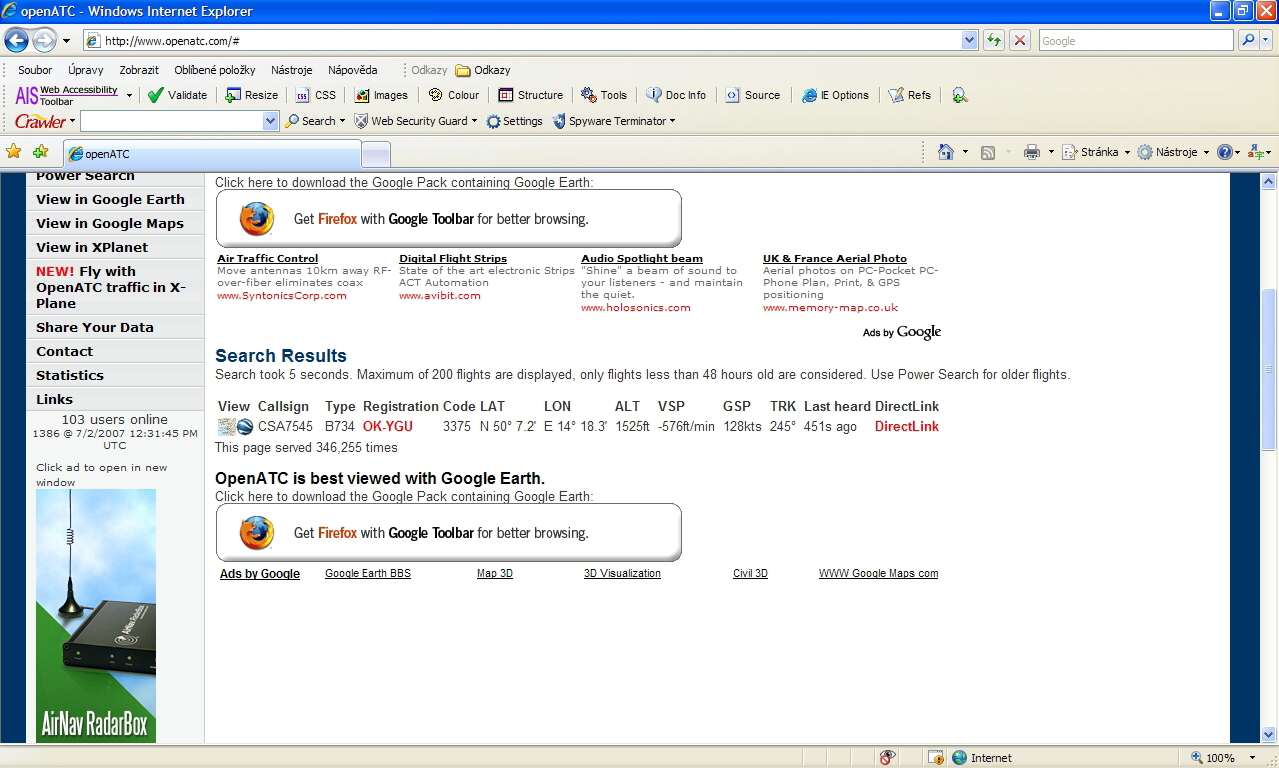Click View in Google Maps sidebar link
The width and height of the screenshot is (1279, 768).
(110, 223)
